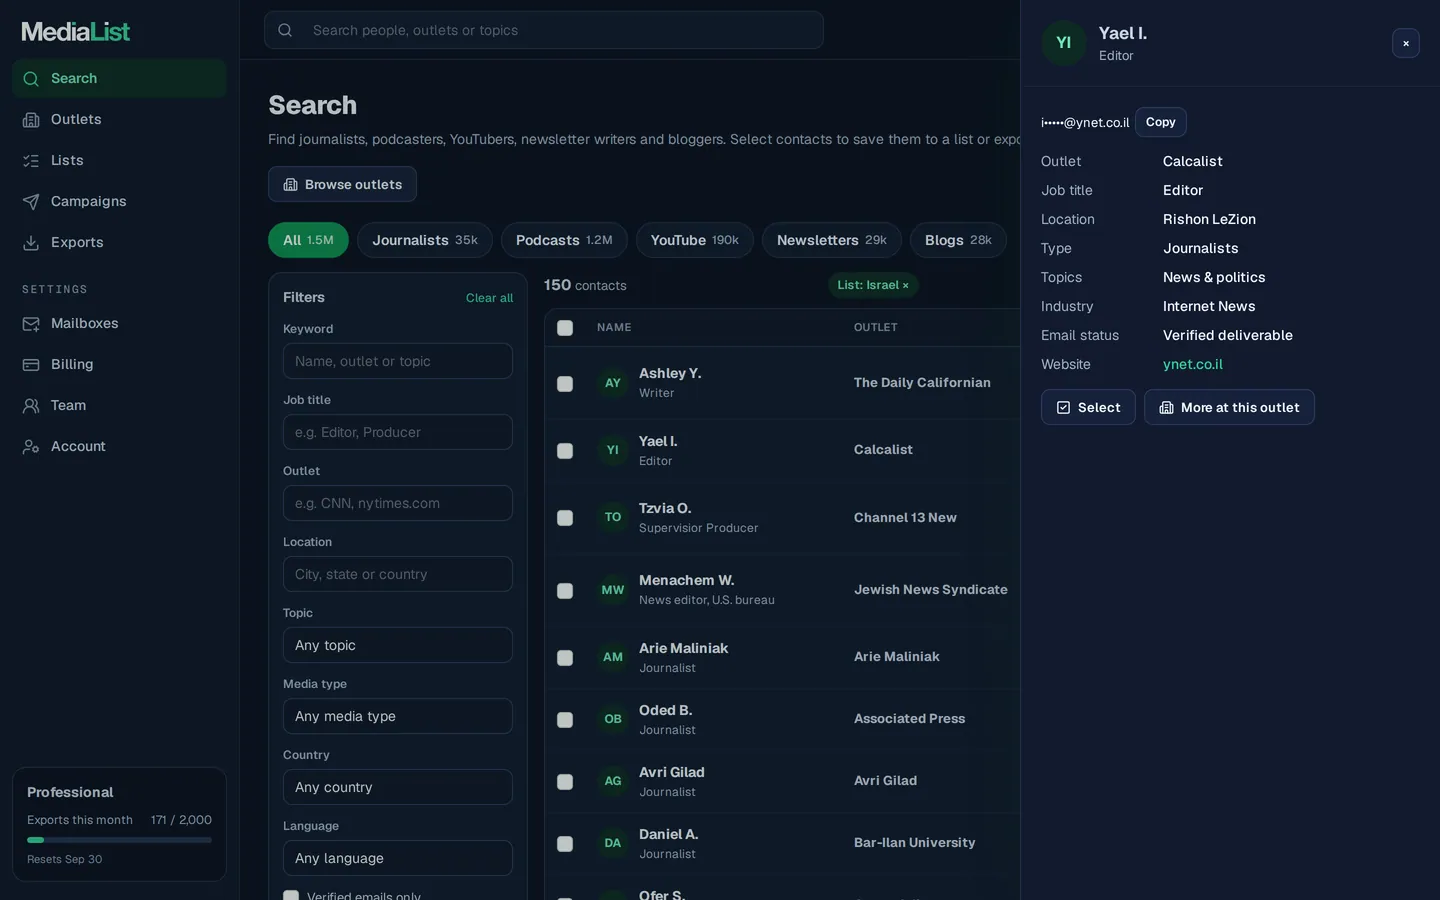Open the ynet.co.il website link
Viewport: 1440px width, 900px height.
point(1193,365)
